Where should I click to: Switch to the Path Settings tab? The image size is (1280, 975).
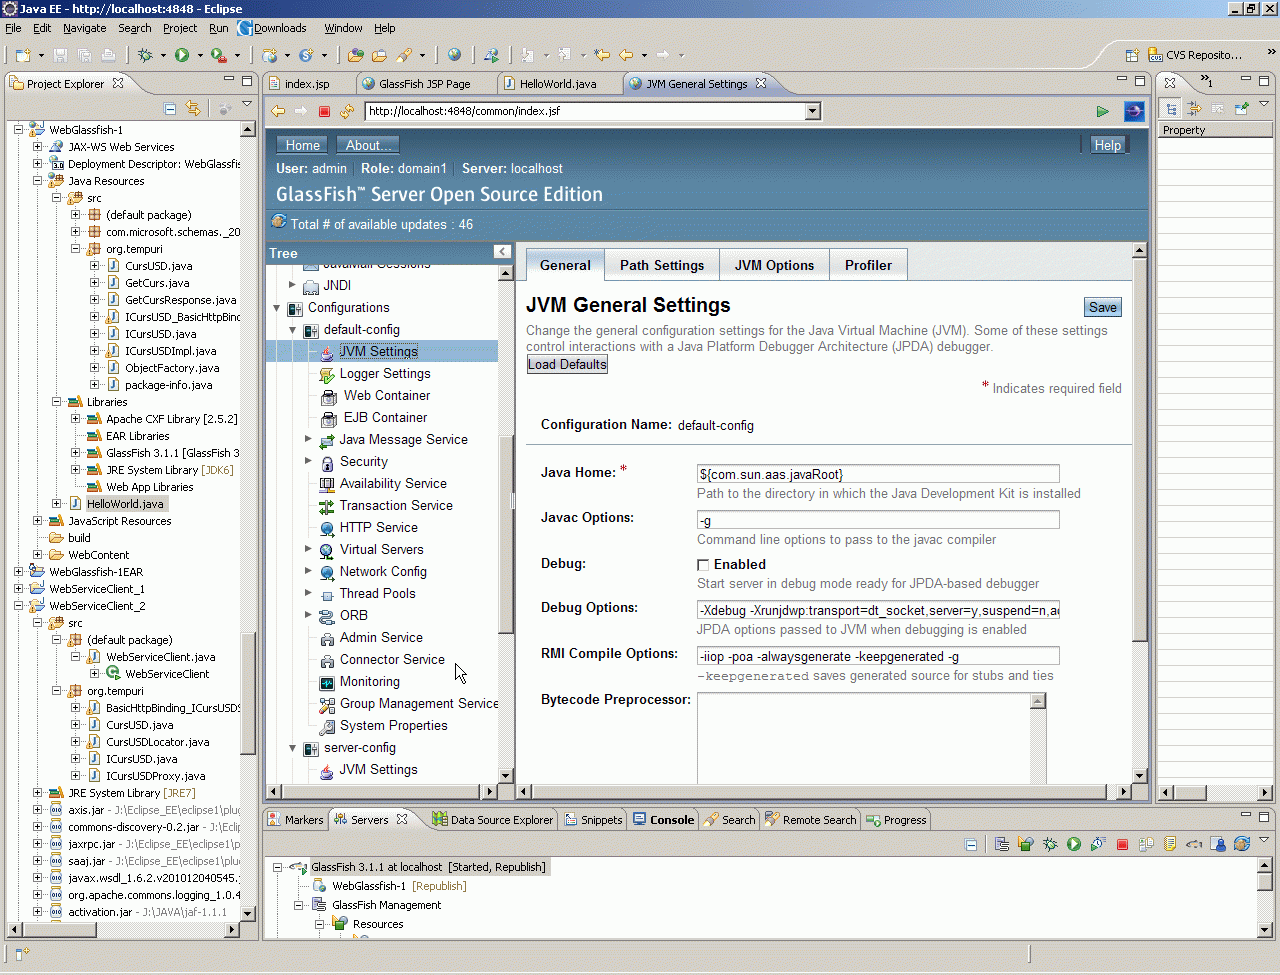click(x=662, y=265)
